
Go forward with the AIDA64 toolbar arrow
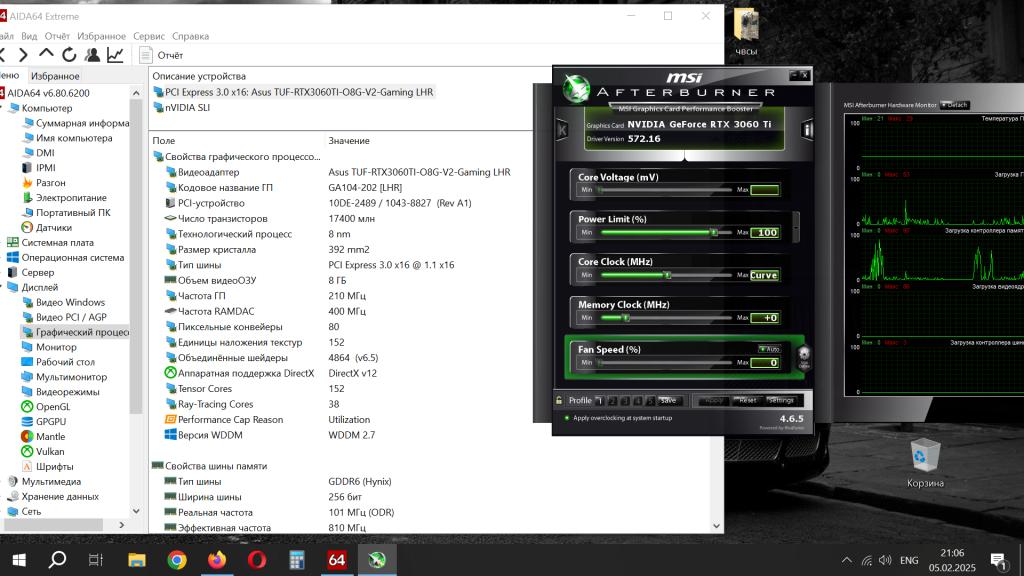point(24,56)
